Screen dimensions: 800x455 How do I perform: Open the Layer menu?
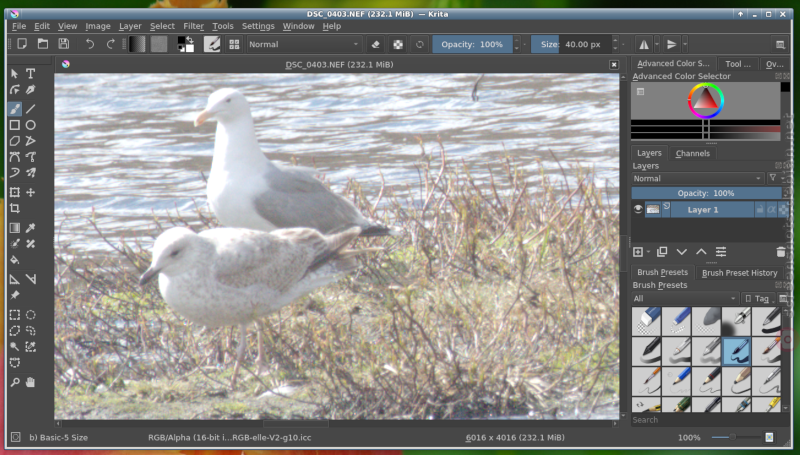pyautogui.click(x=130, y=26)
